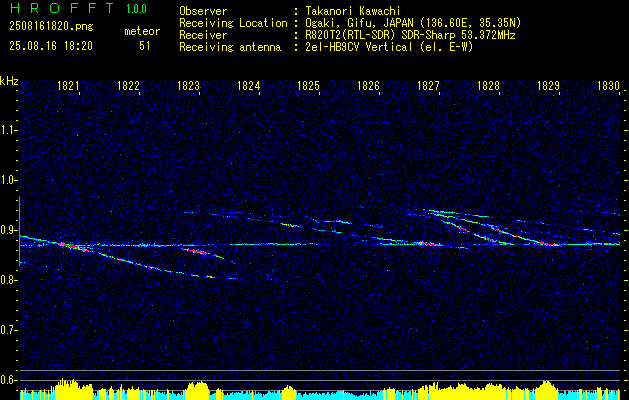This screenshot has width=629, height=400.
Task: Click the 2el-HB9CV Vertical antenna text
Action: pyautogui.click(x=390, y=47)
